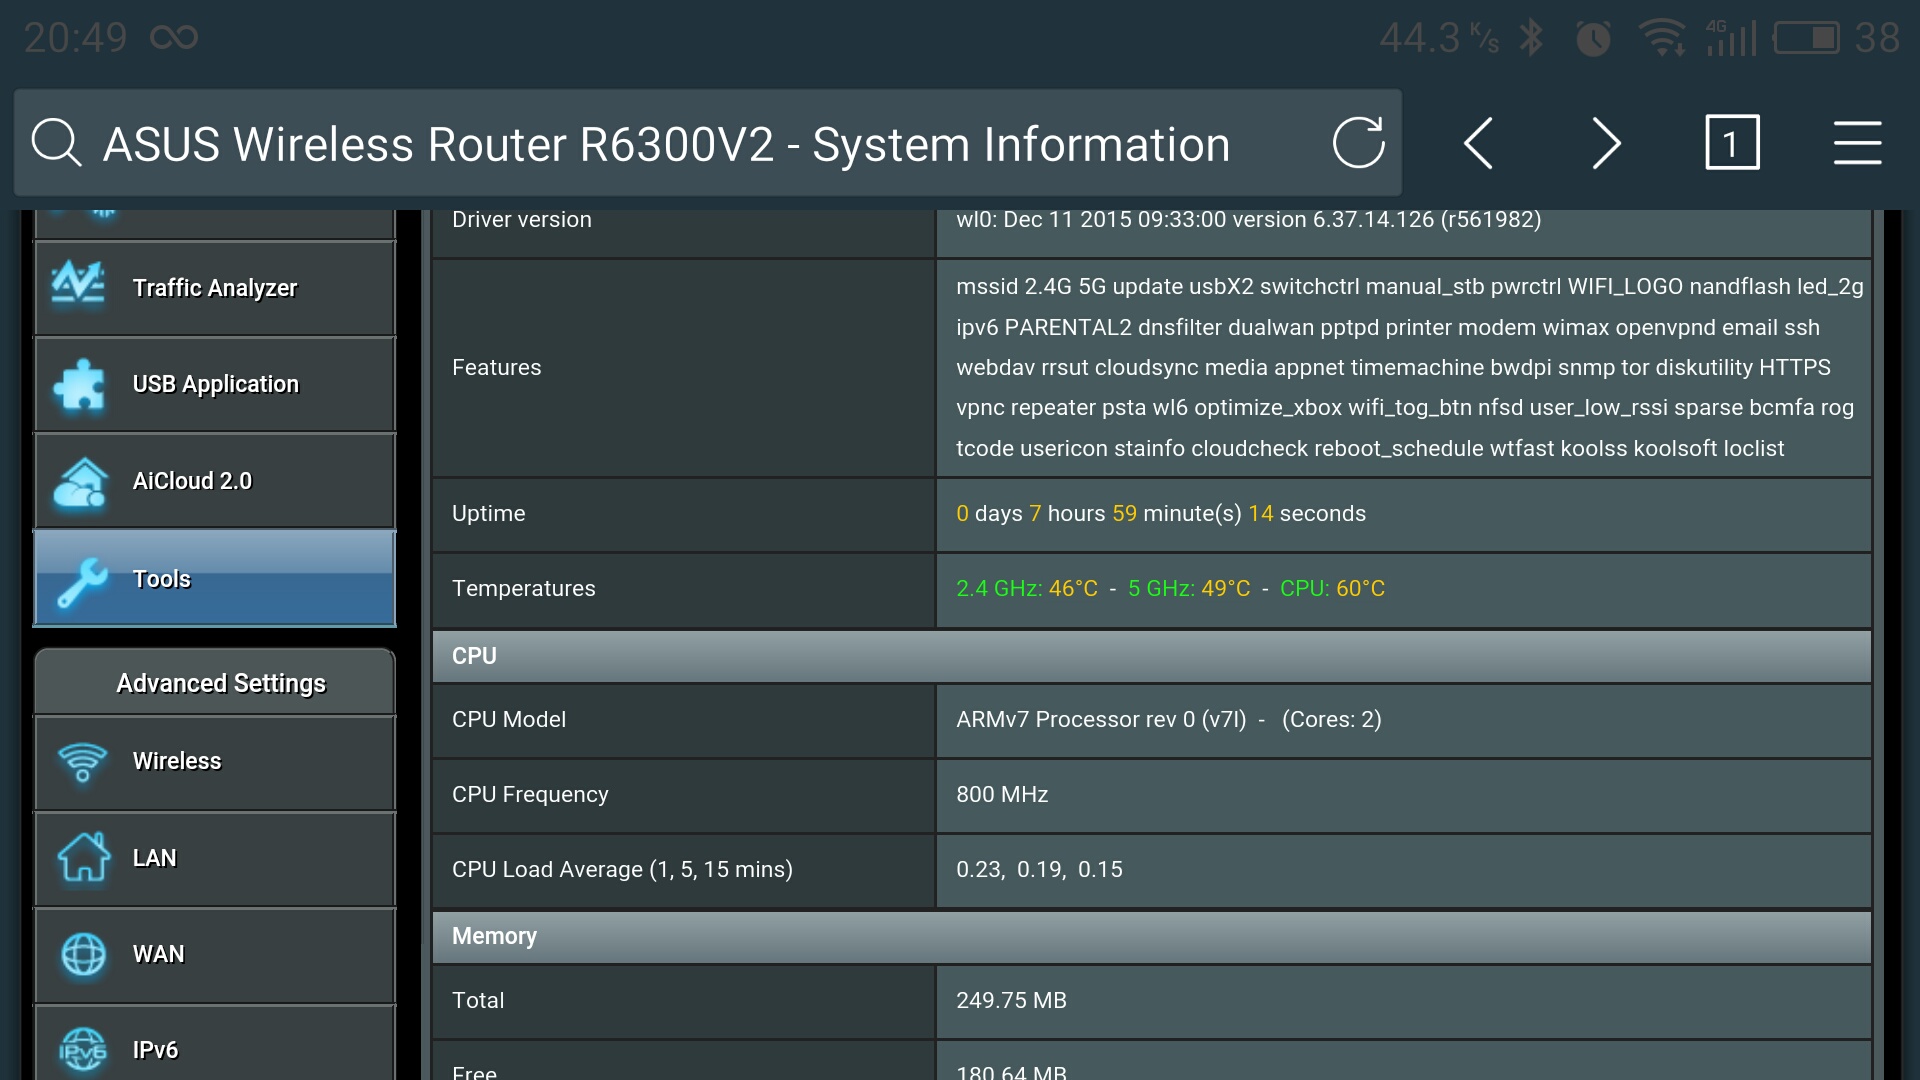The height and width of the screenshot is (1080, 1920).
Task: Select the Tools menu item
Action: pos(215,579)
